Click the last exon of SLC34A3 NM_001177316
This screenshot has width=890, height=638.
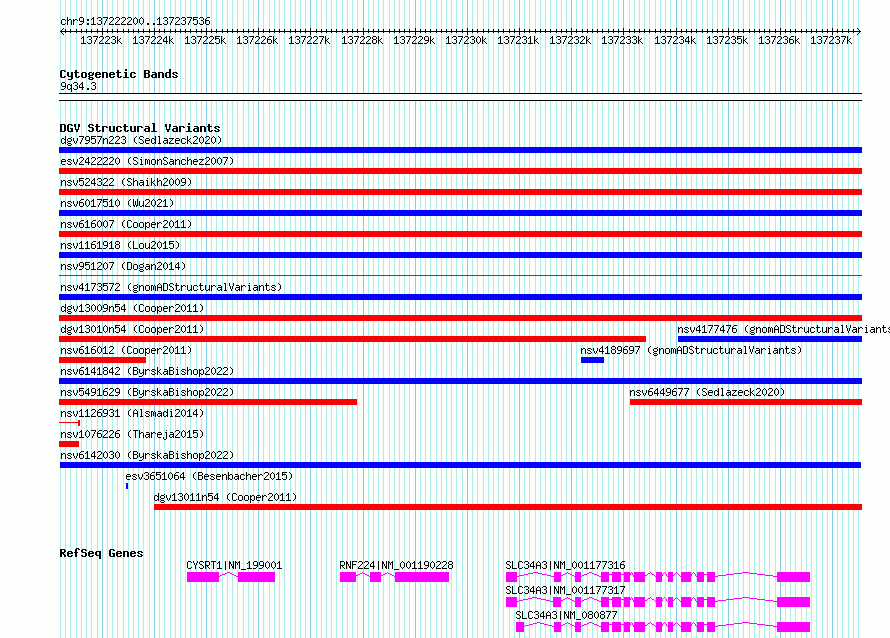pos(794,577)
